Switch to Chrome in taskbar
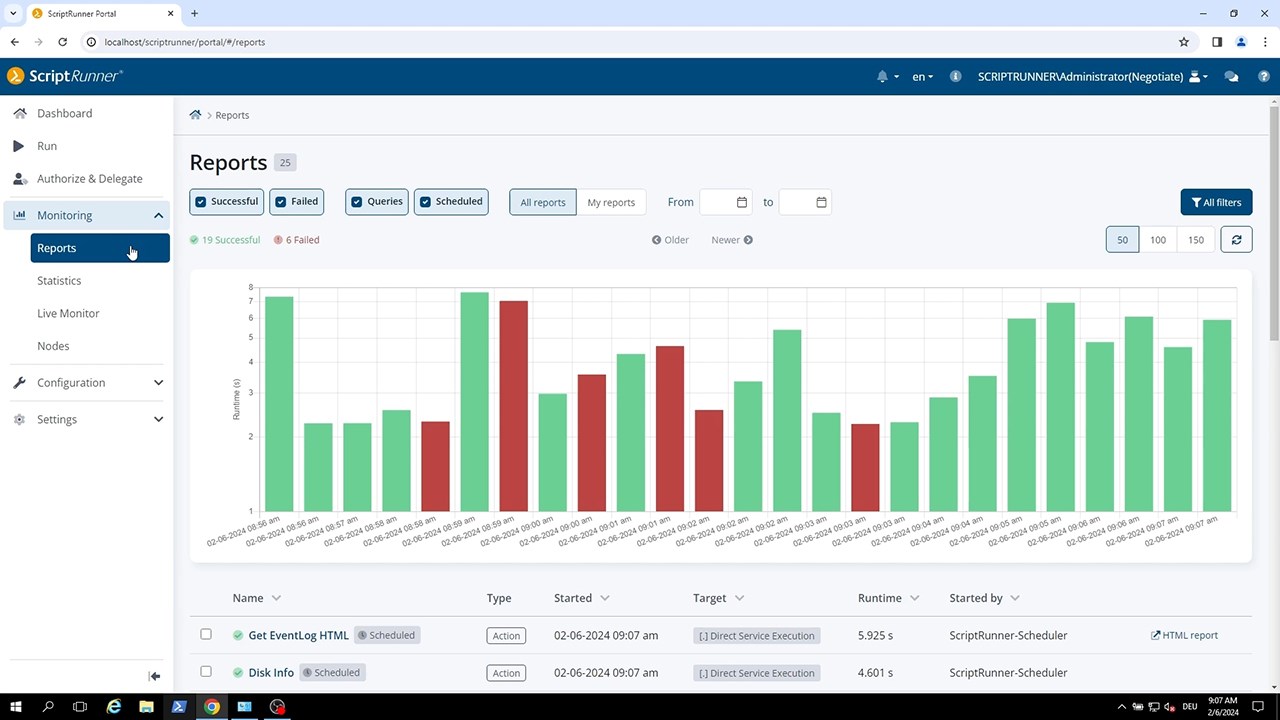 pyautogui.click(x=212, y=707)
